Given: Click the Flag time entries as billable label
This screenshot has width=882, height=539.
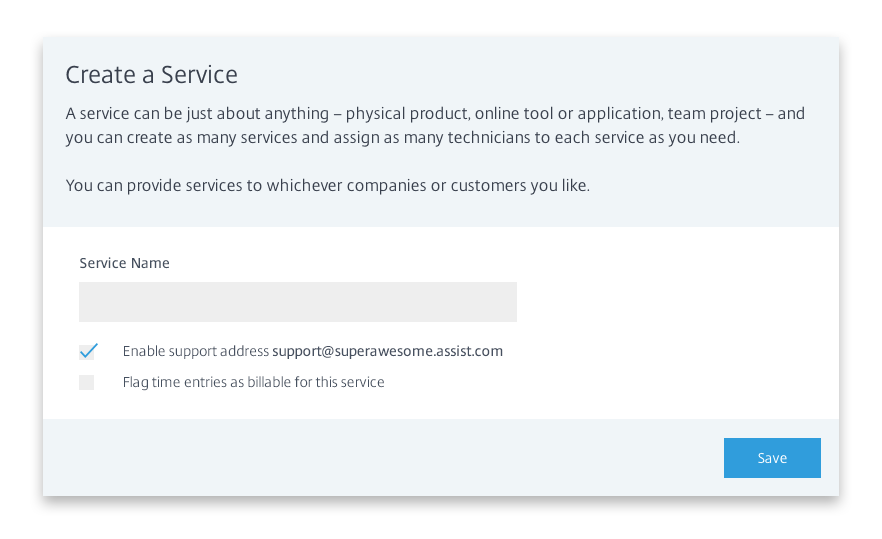Looking at the screenshot, I should coord(253,382).
